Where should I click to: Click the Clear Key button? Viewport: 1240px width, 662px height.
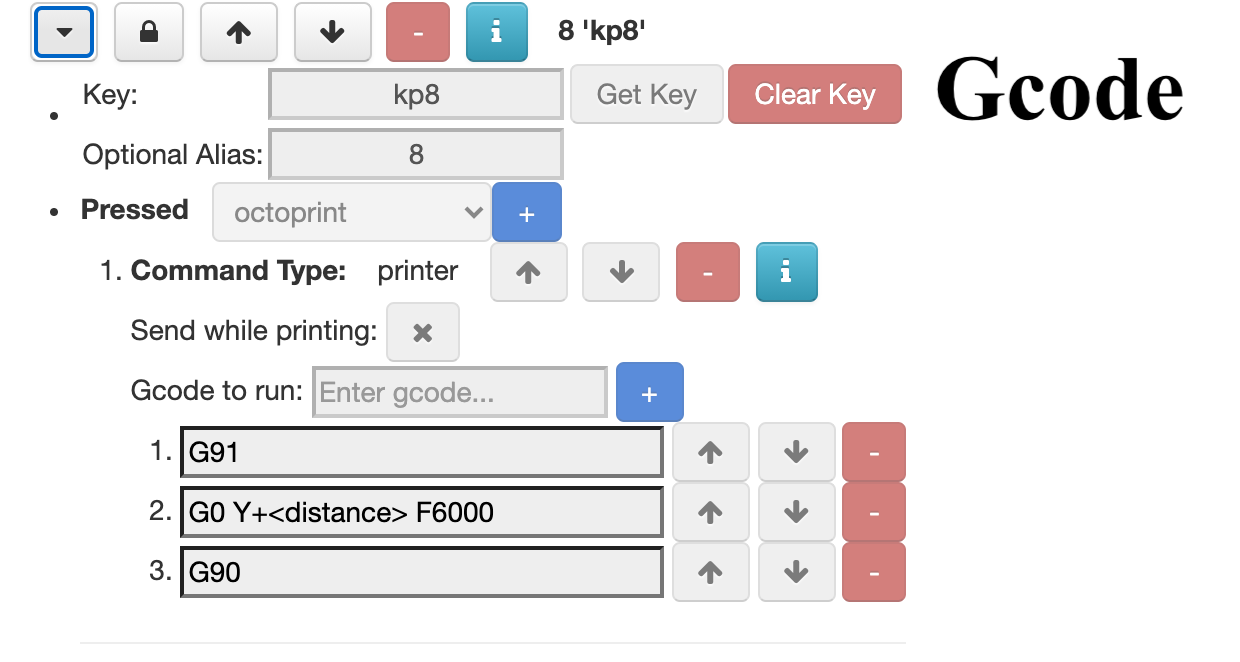point(815,94)
